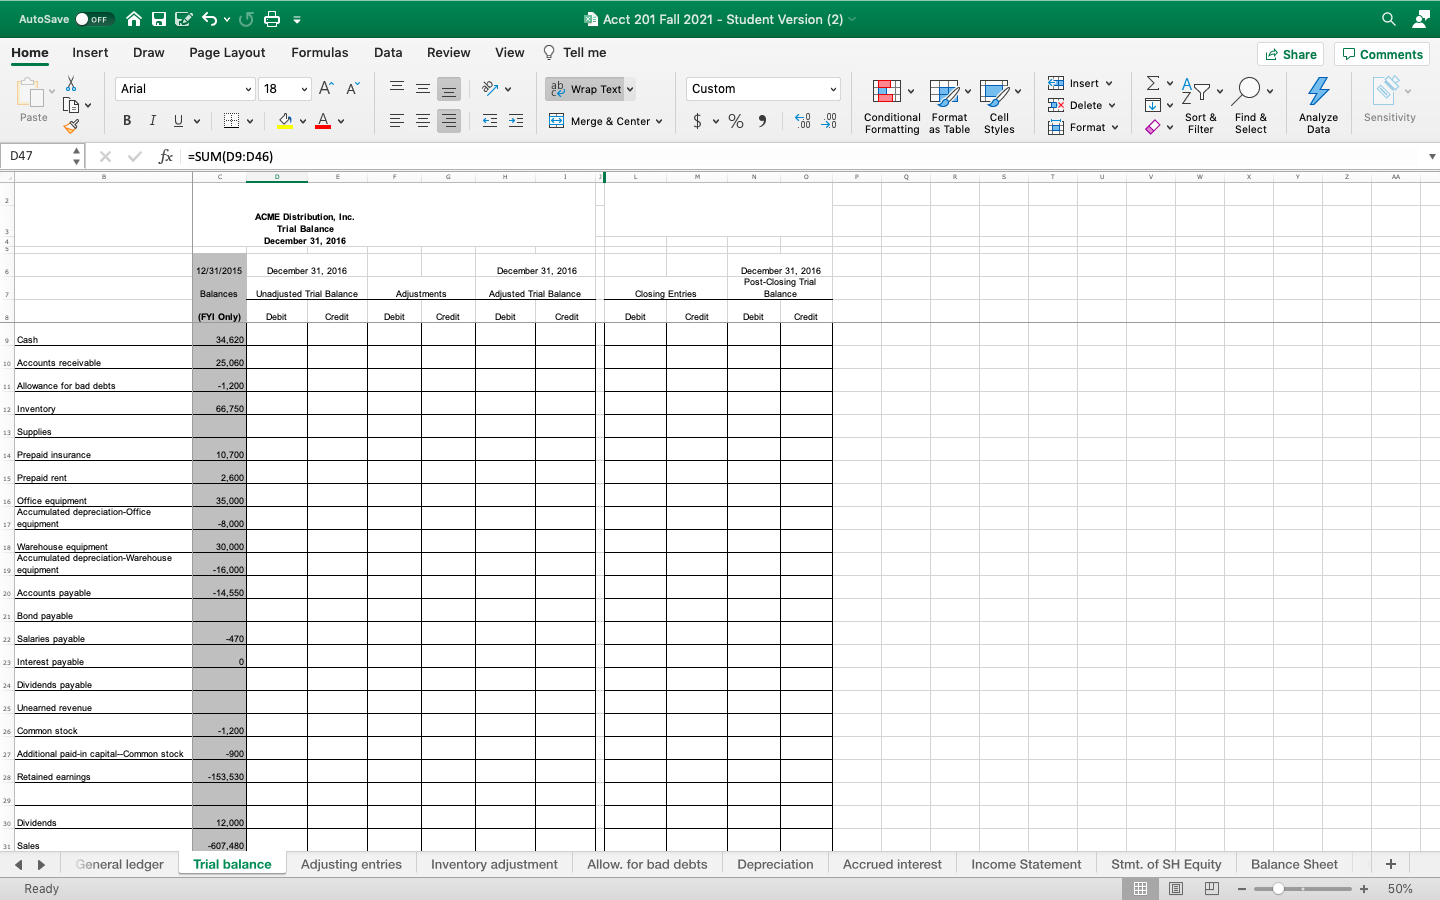This screenshot has width=1440, height=900.
Task: Insert function using fx icon
Action: pyautogui.click(x=166, y=156)
